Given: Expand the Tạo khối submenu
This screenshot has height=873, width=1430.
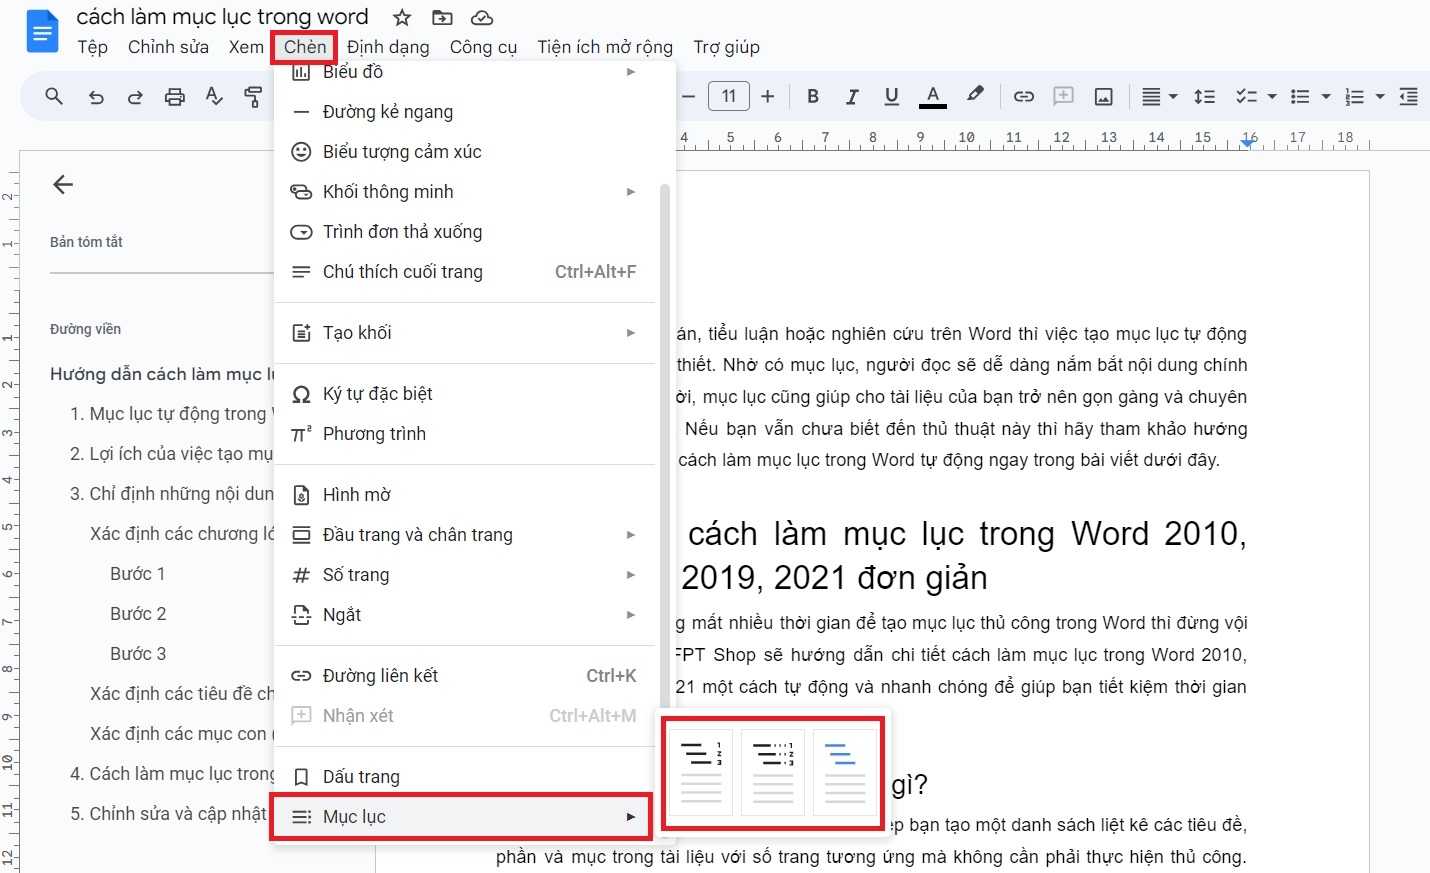Looking at the screenshot, I should pos(465,333).
